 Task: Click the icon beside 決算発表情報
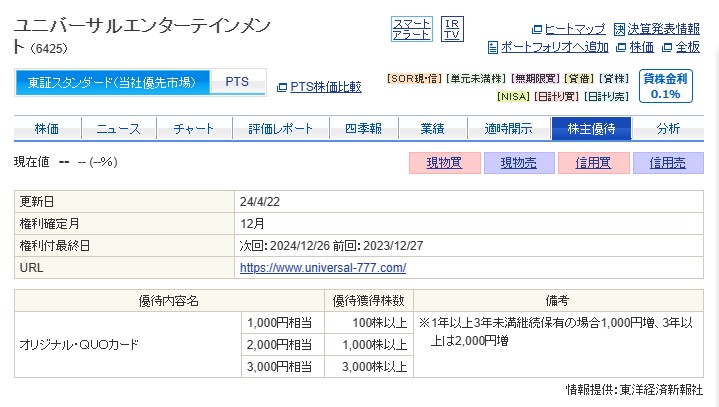pos(619,29)
